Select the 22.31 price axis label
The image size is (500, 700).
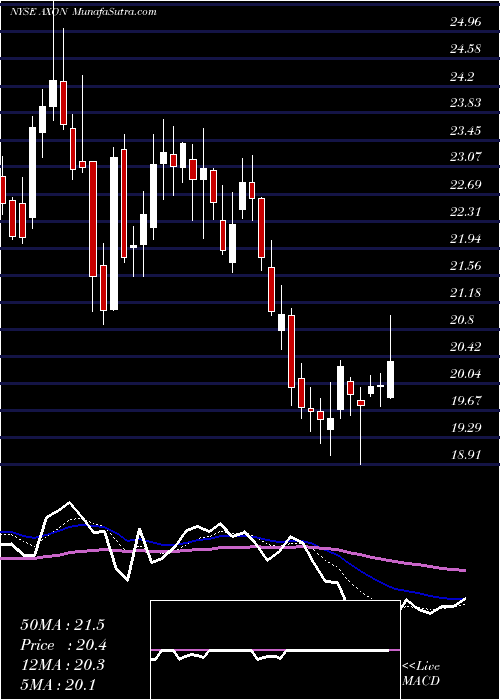465,211
